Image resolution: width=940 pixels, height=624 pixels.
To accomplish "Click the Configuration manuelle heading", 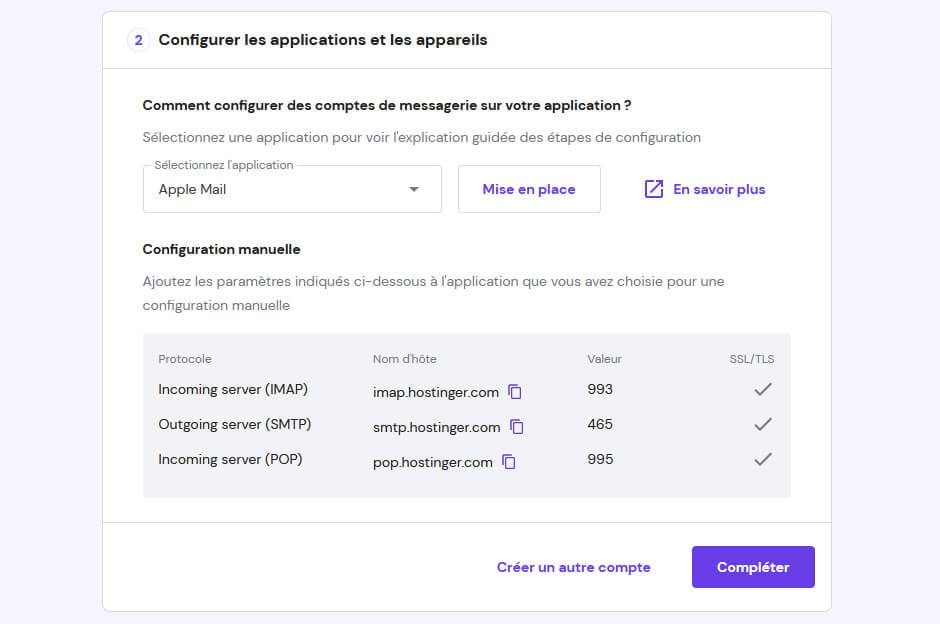I will click(221, 249).
